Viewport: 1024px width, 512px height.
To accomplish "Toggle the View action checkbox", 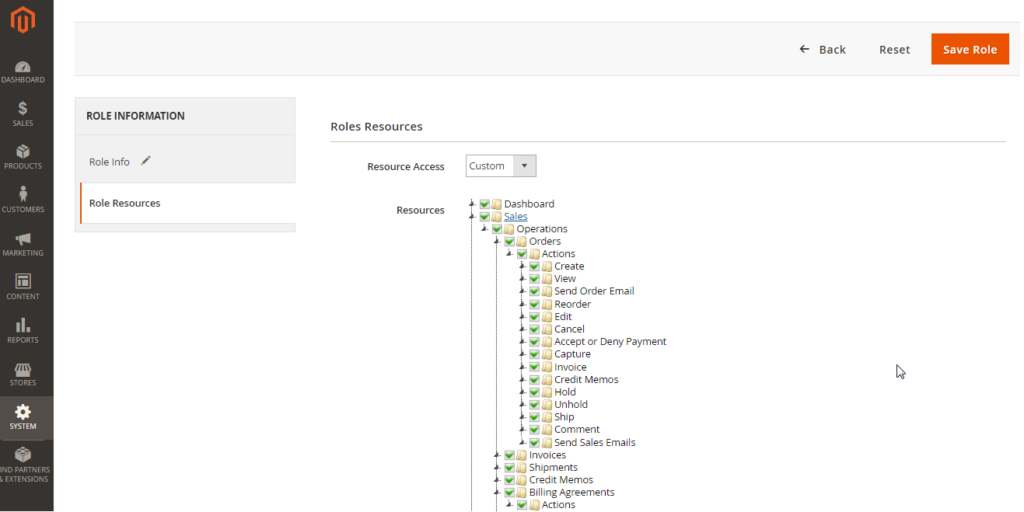I will (534, 279).
